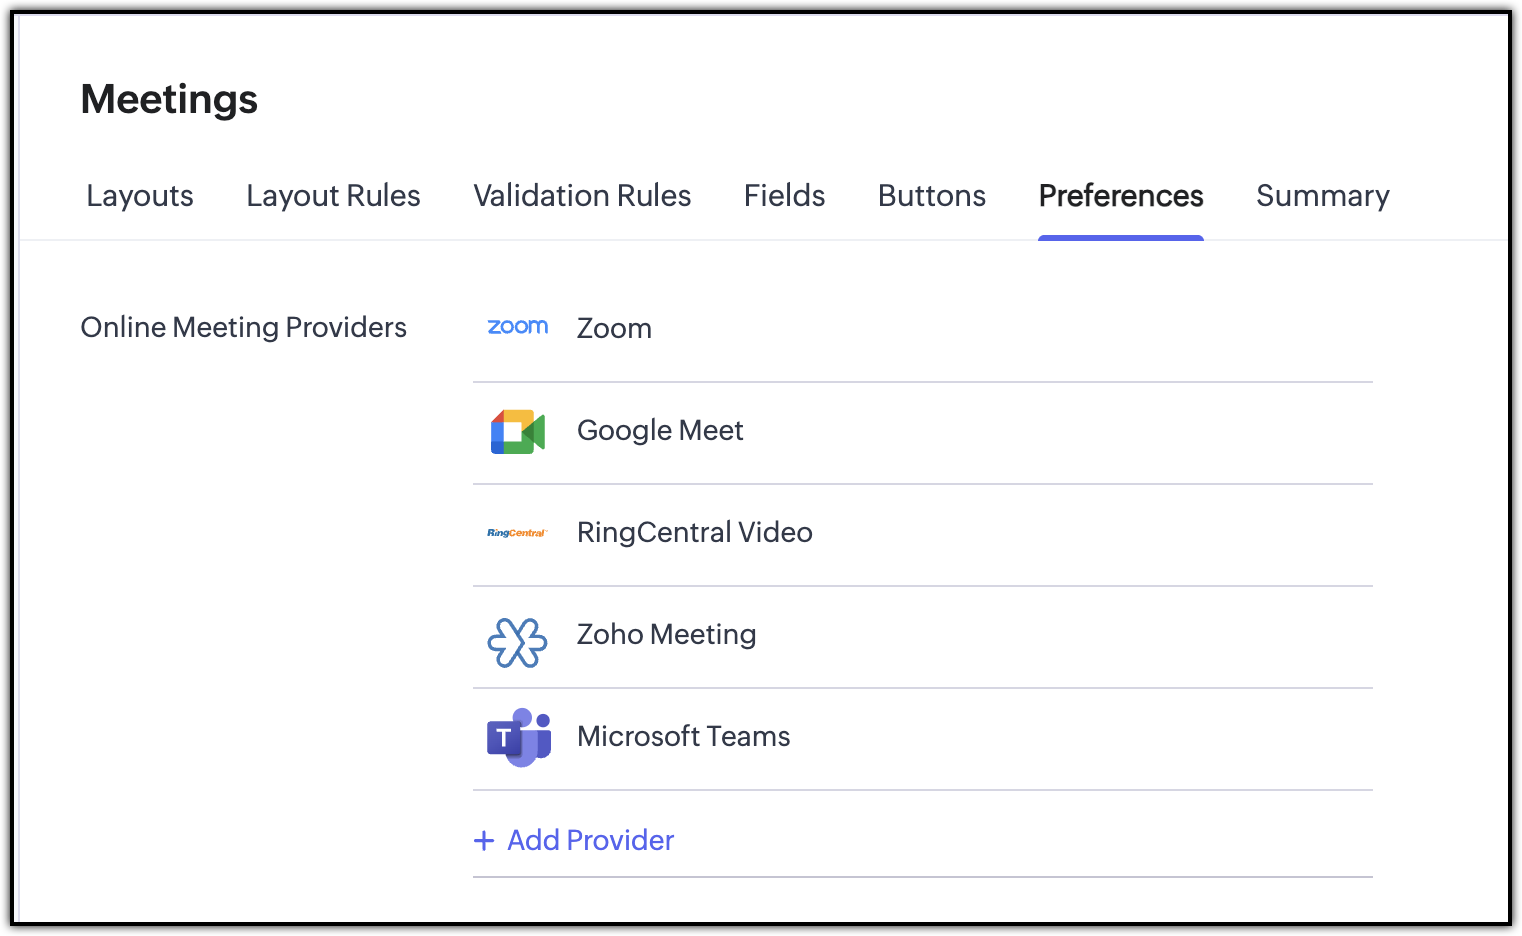
Task: Switch to the Buttons tab
Action: tap(932, 196)
